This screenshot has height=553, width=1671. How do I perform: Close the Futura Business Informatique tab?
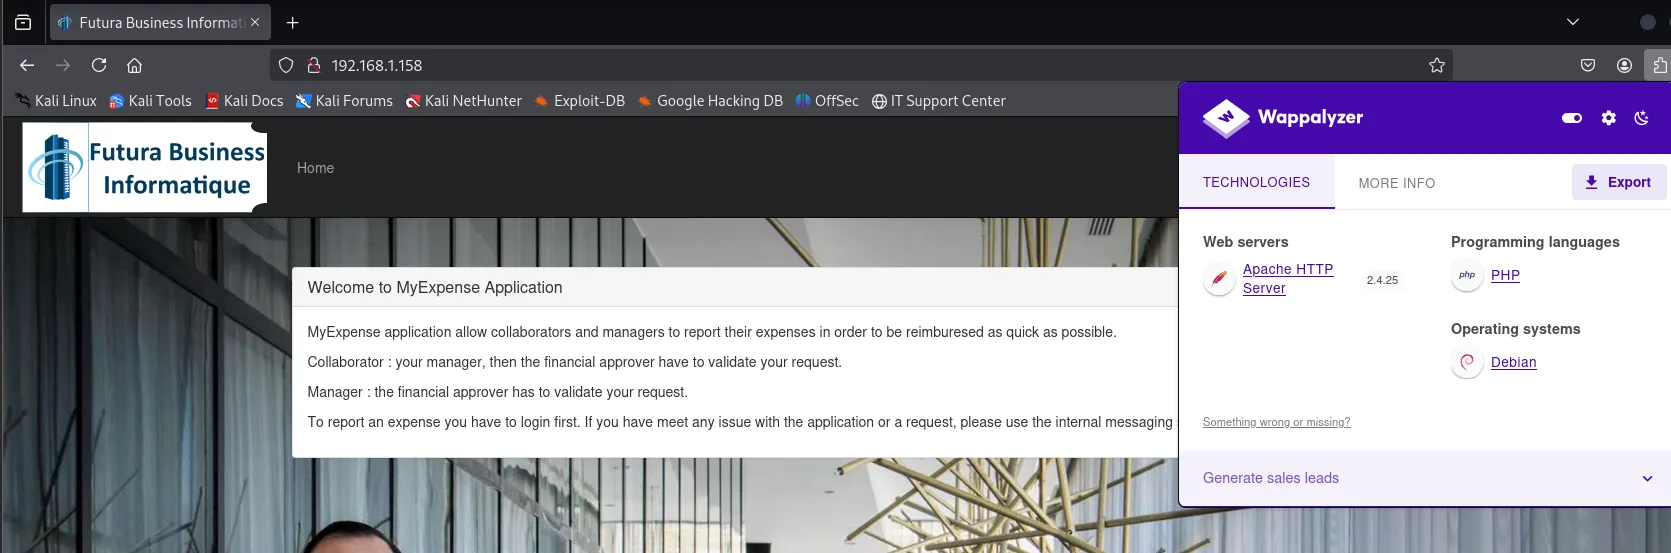[x=255, y=22]
